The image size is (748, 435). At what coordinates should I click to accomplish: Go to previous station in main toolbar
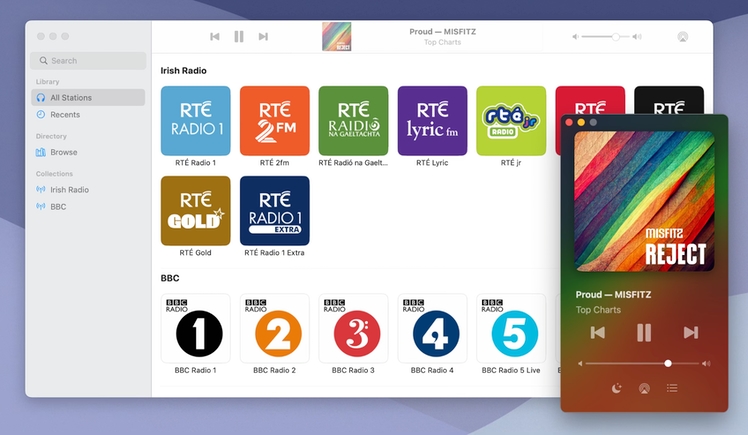[215, 37]
